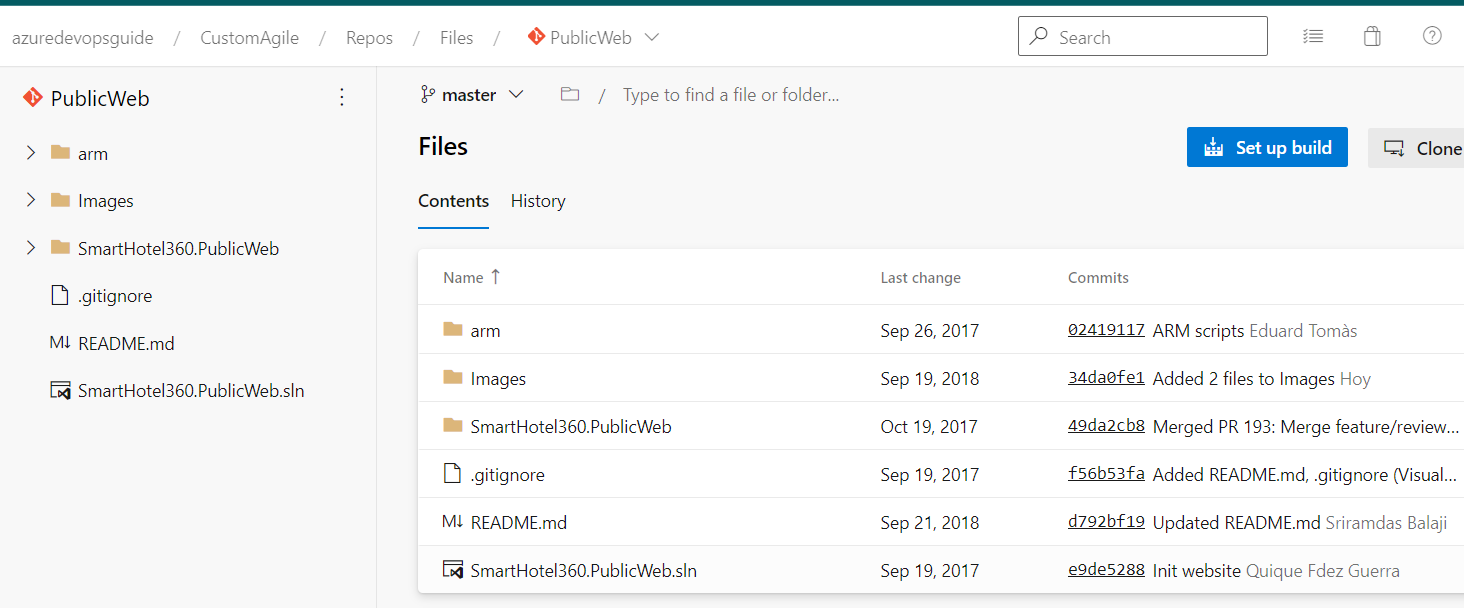Screen dimensions: 1464x608
Task: Open commit 02419117 link
Action: [x=1106, y=330]
